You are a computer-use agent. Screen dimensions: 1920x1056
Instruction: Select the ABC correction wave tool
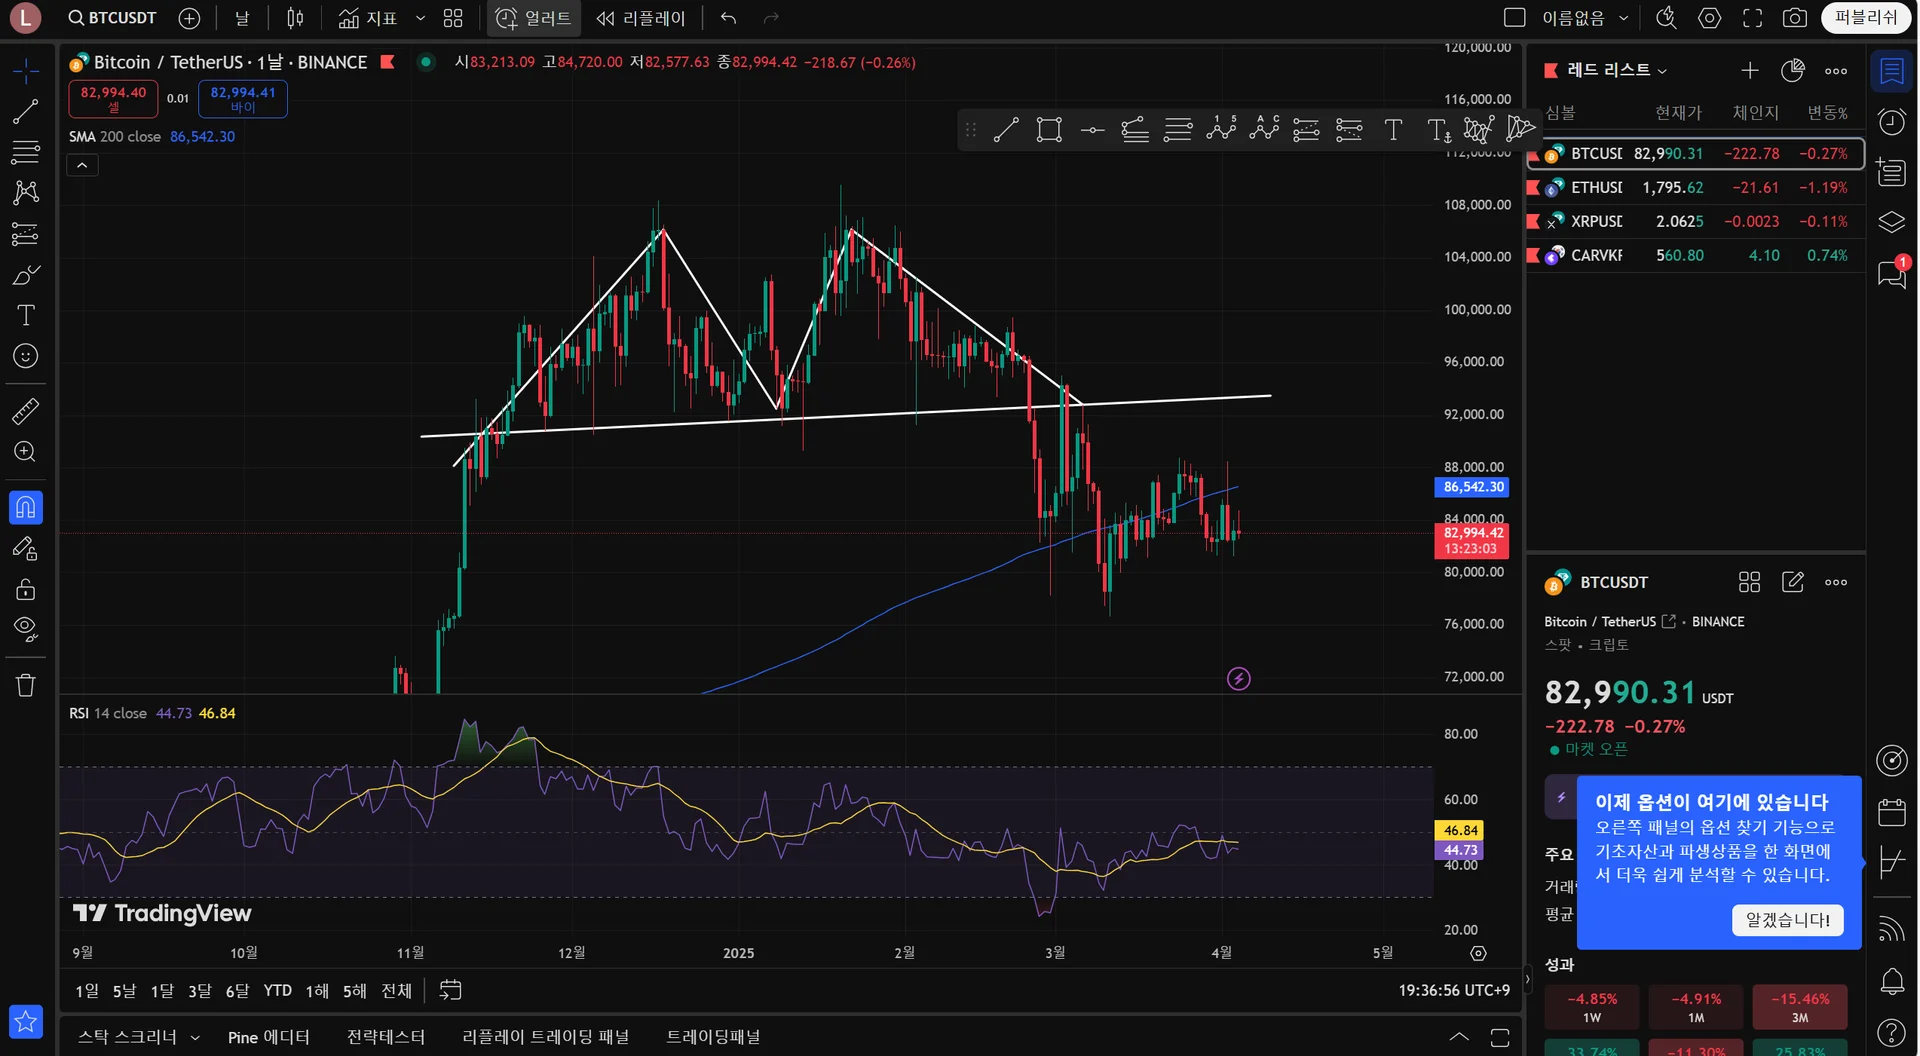[x=1264, y=128]
